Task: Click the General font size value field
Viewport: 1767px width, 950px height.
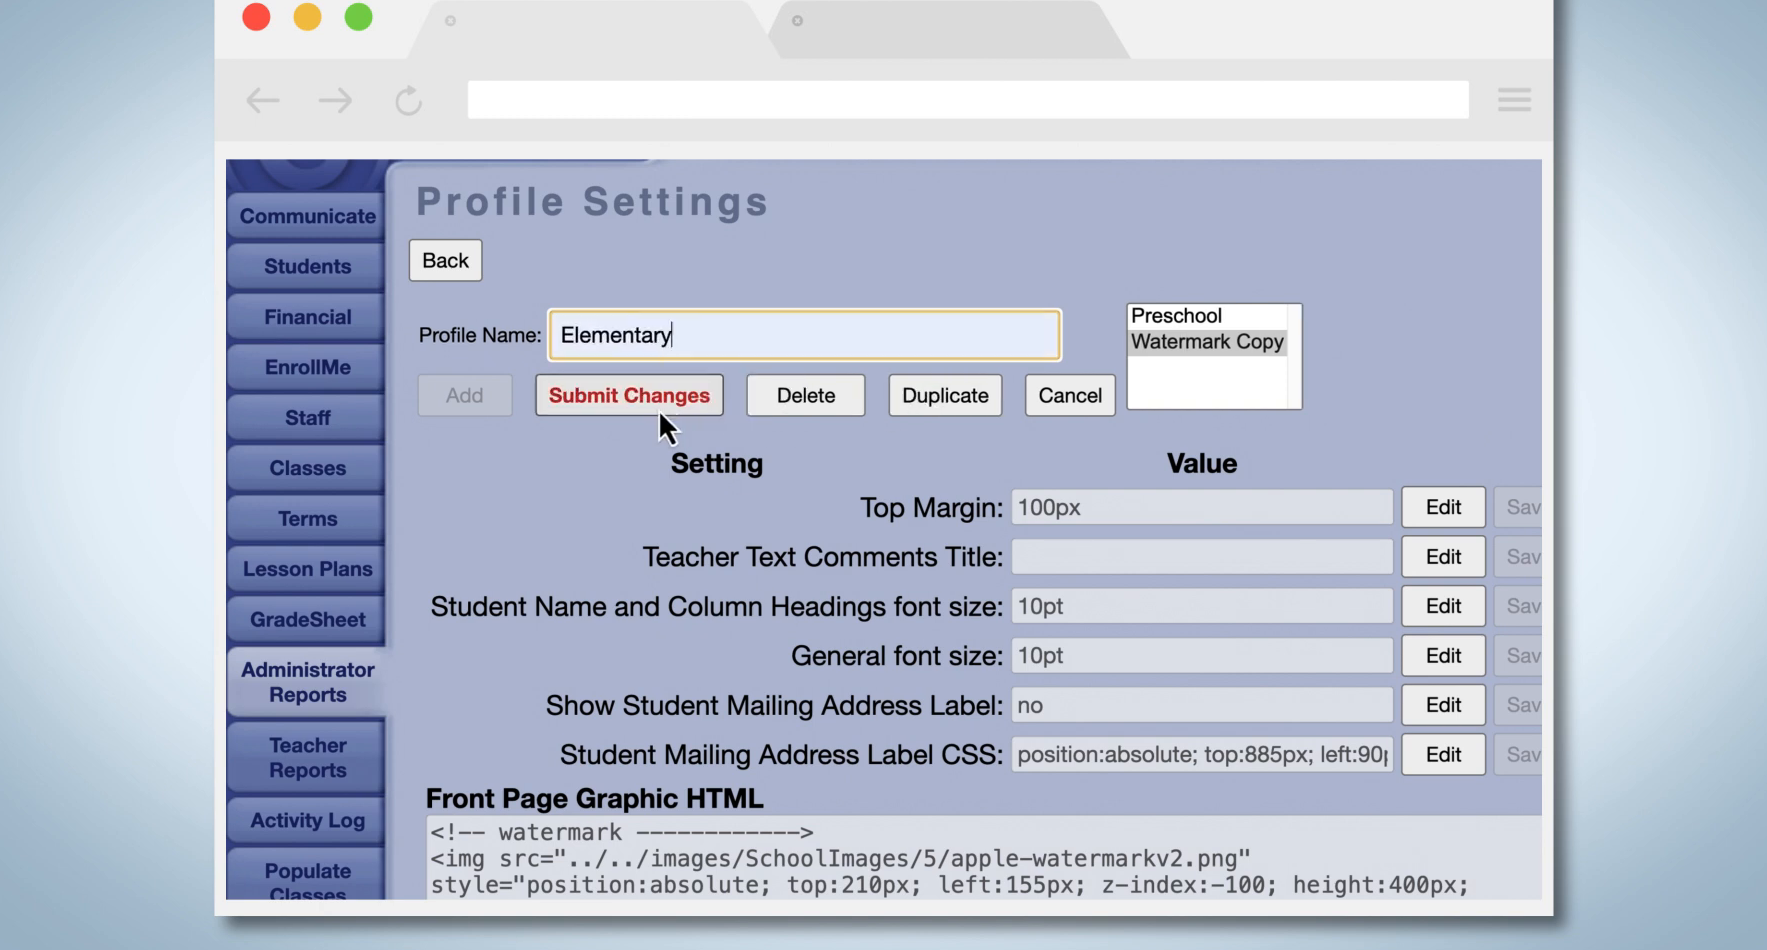Action: [x=1202, y=656]
